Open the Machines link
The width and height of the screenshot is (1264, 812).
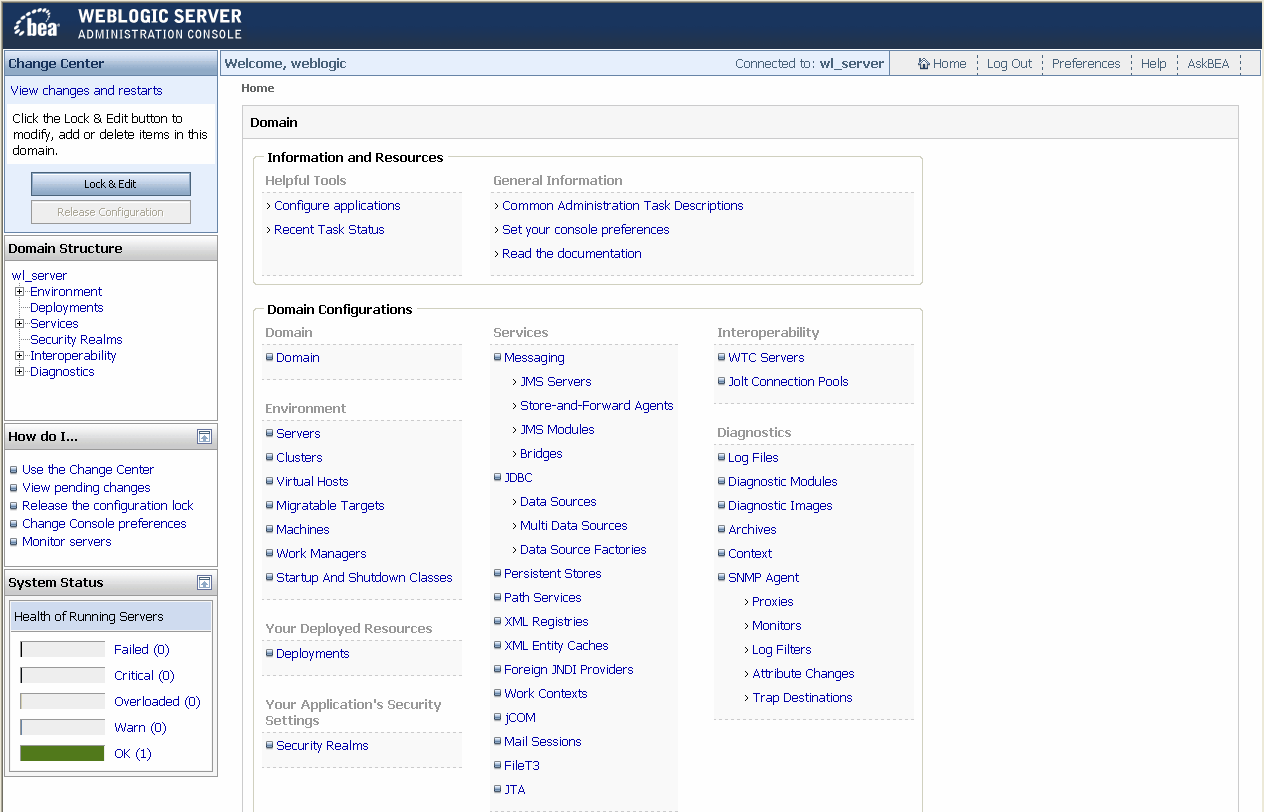coord(303,529)
